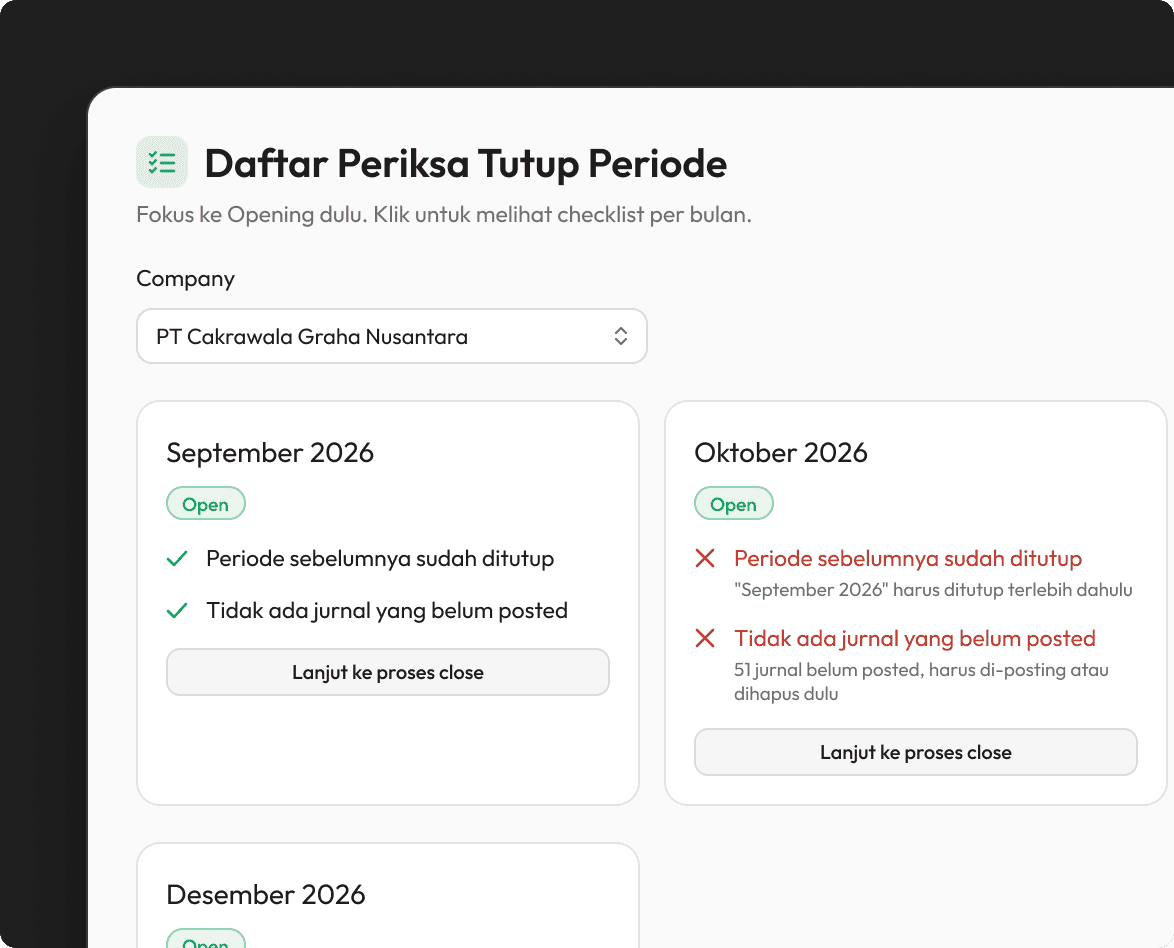This screenshot has height=948, width=1174.
Task: Click the Open status badge under Oktober 2026
Action: click(x=734, y=504)
